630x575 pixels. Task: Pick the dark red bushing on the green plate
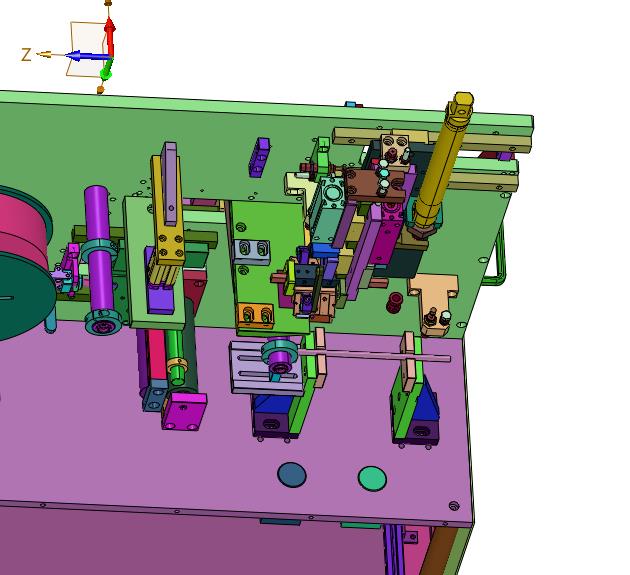point(395,302)
